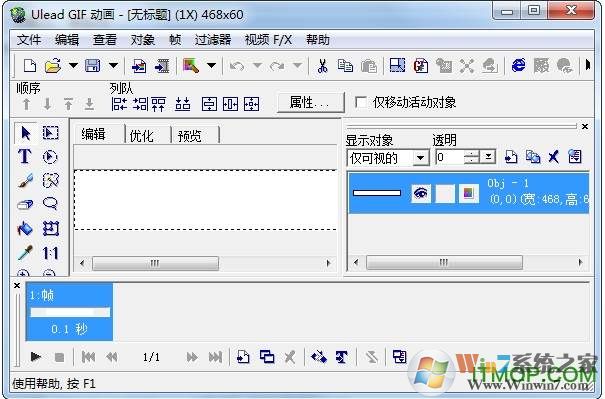Open the 对象 menu
605x399 pixels.
(x=142, y=40)
